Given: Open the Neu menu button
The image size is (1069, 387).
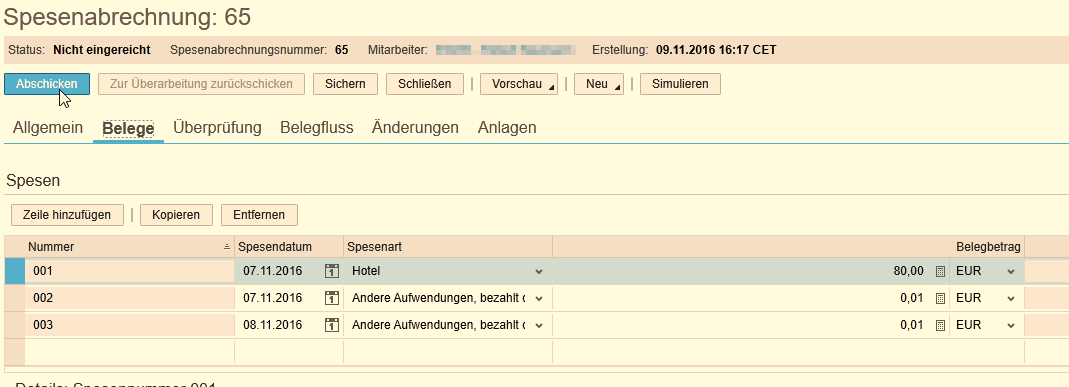Looking at the screenshot, I should (599, 84).
